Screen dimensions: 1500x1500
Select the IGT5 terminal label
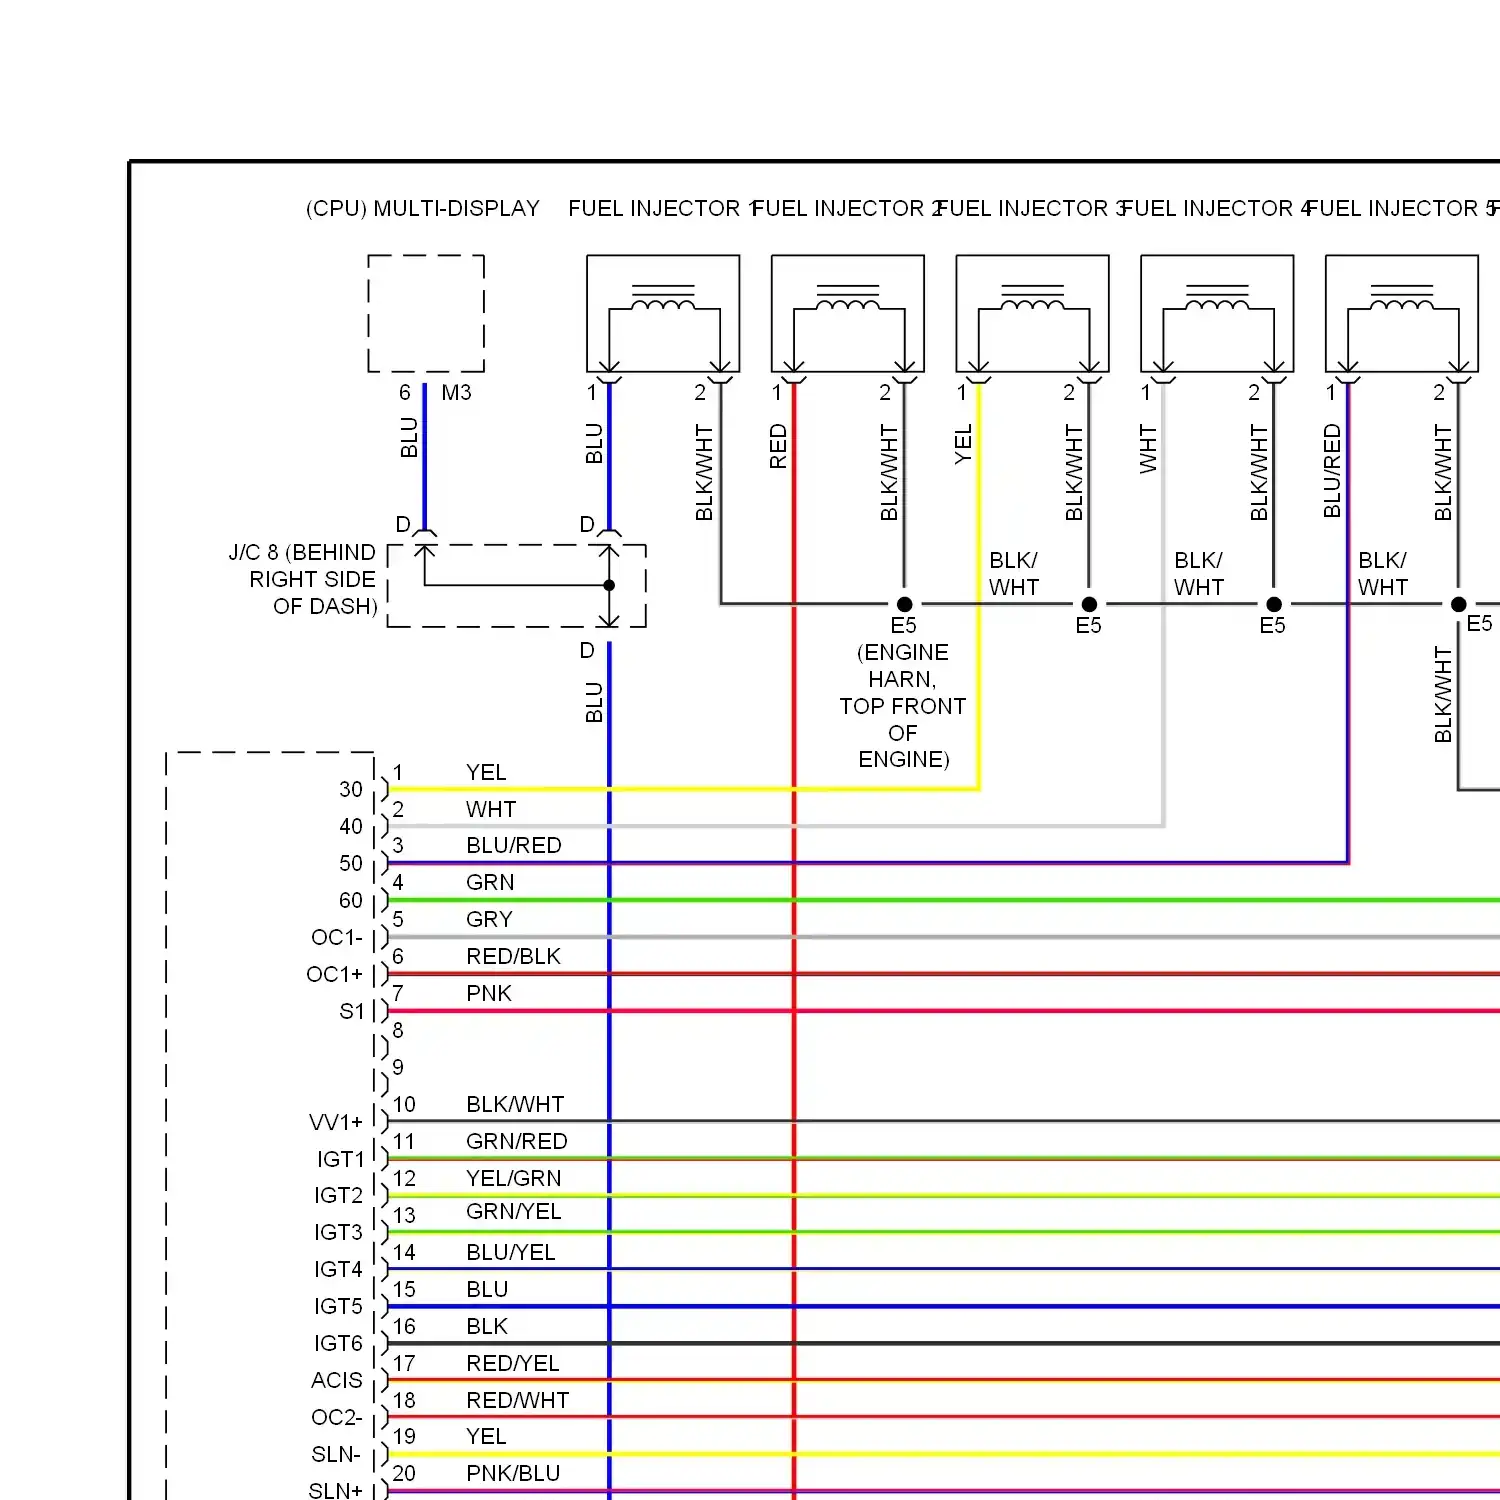point(339,1306)
